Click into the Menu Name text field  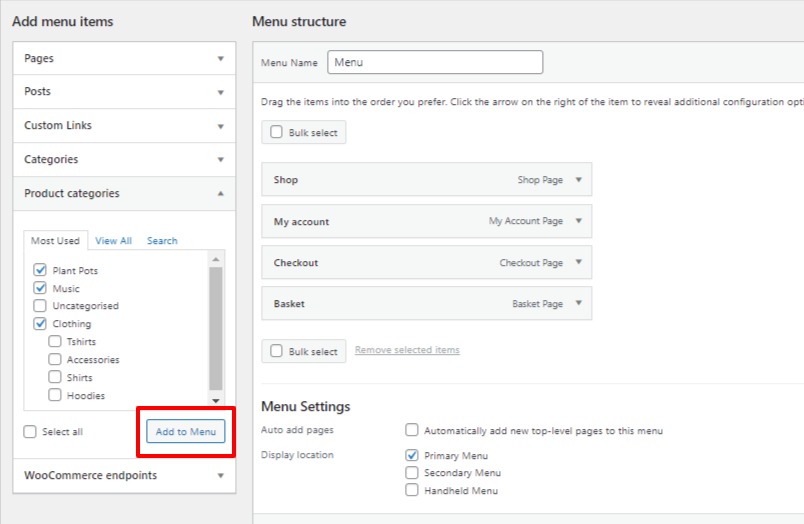[x=435, y=62]
